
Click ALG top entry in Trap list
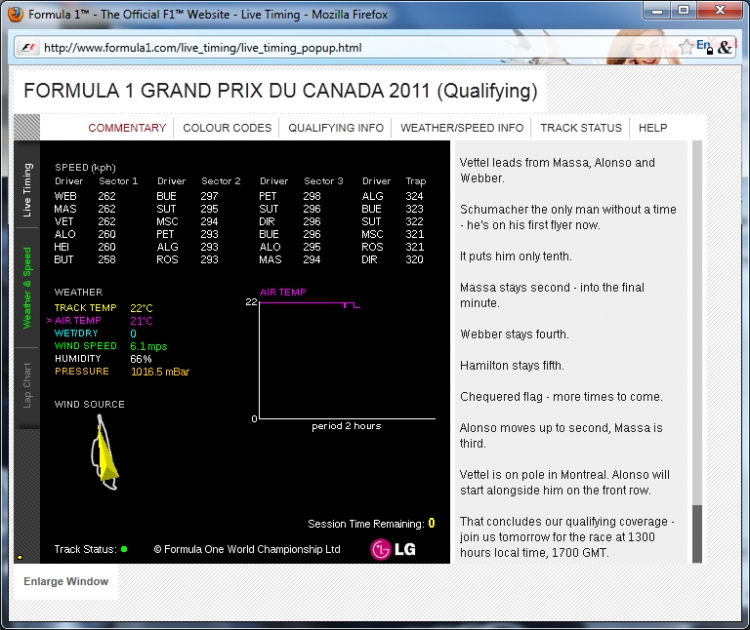coord(373,196)
